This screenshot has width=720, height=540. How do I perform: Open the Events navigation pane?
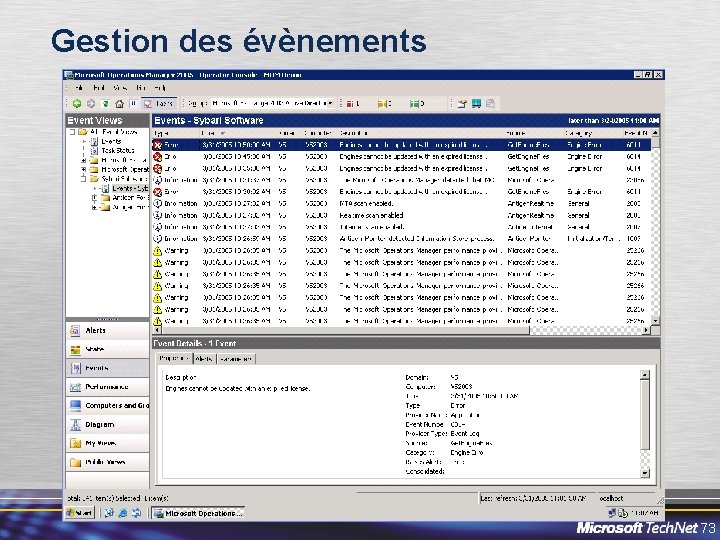[x=107, y=368]
